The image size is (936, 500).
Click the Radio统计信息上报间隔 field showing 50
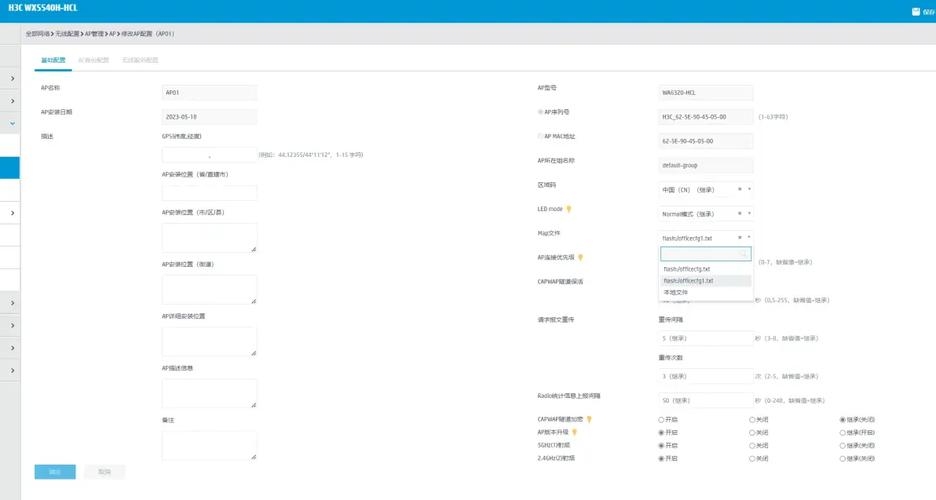coord(706,400)
